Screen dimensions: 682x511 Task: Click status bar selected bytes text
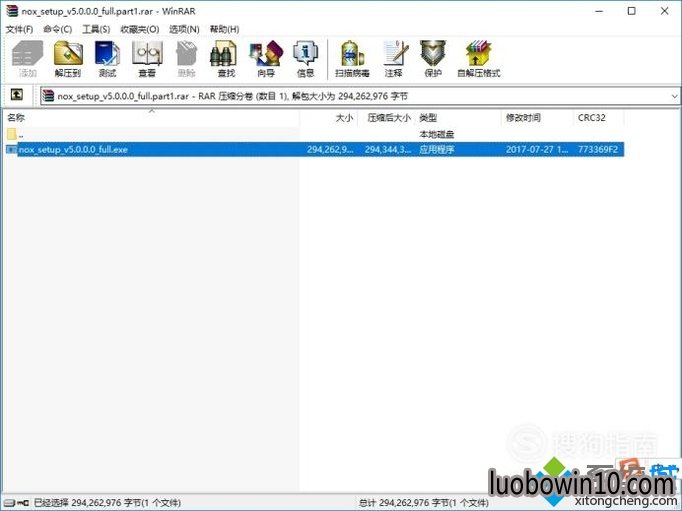click(x=107, y=503)
